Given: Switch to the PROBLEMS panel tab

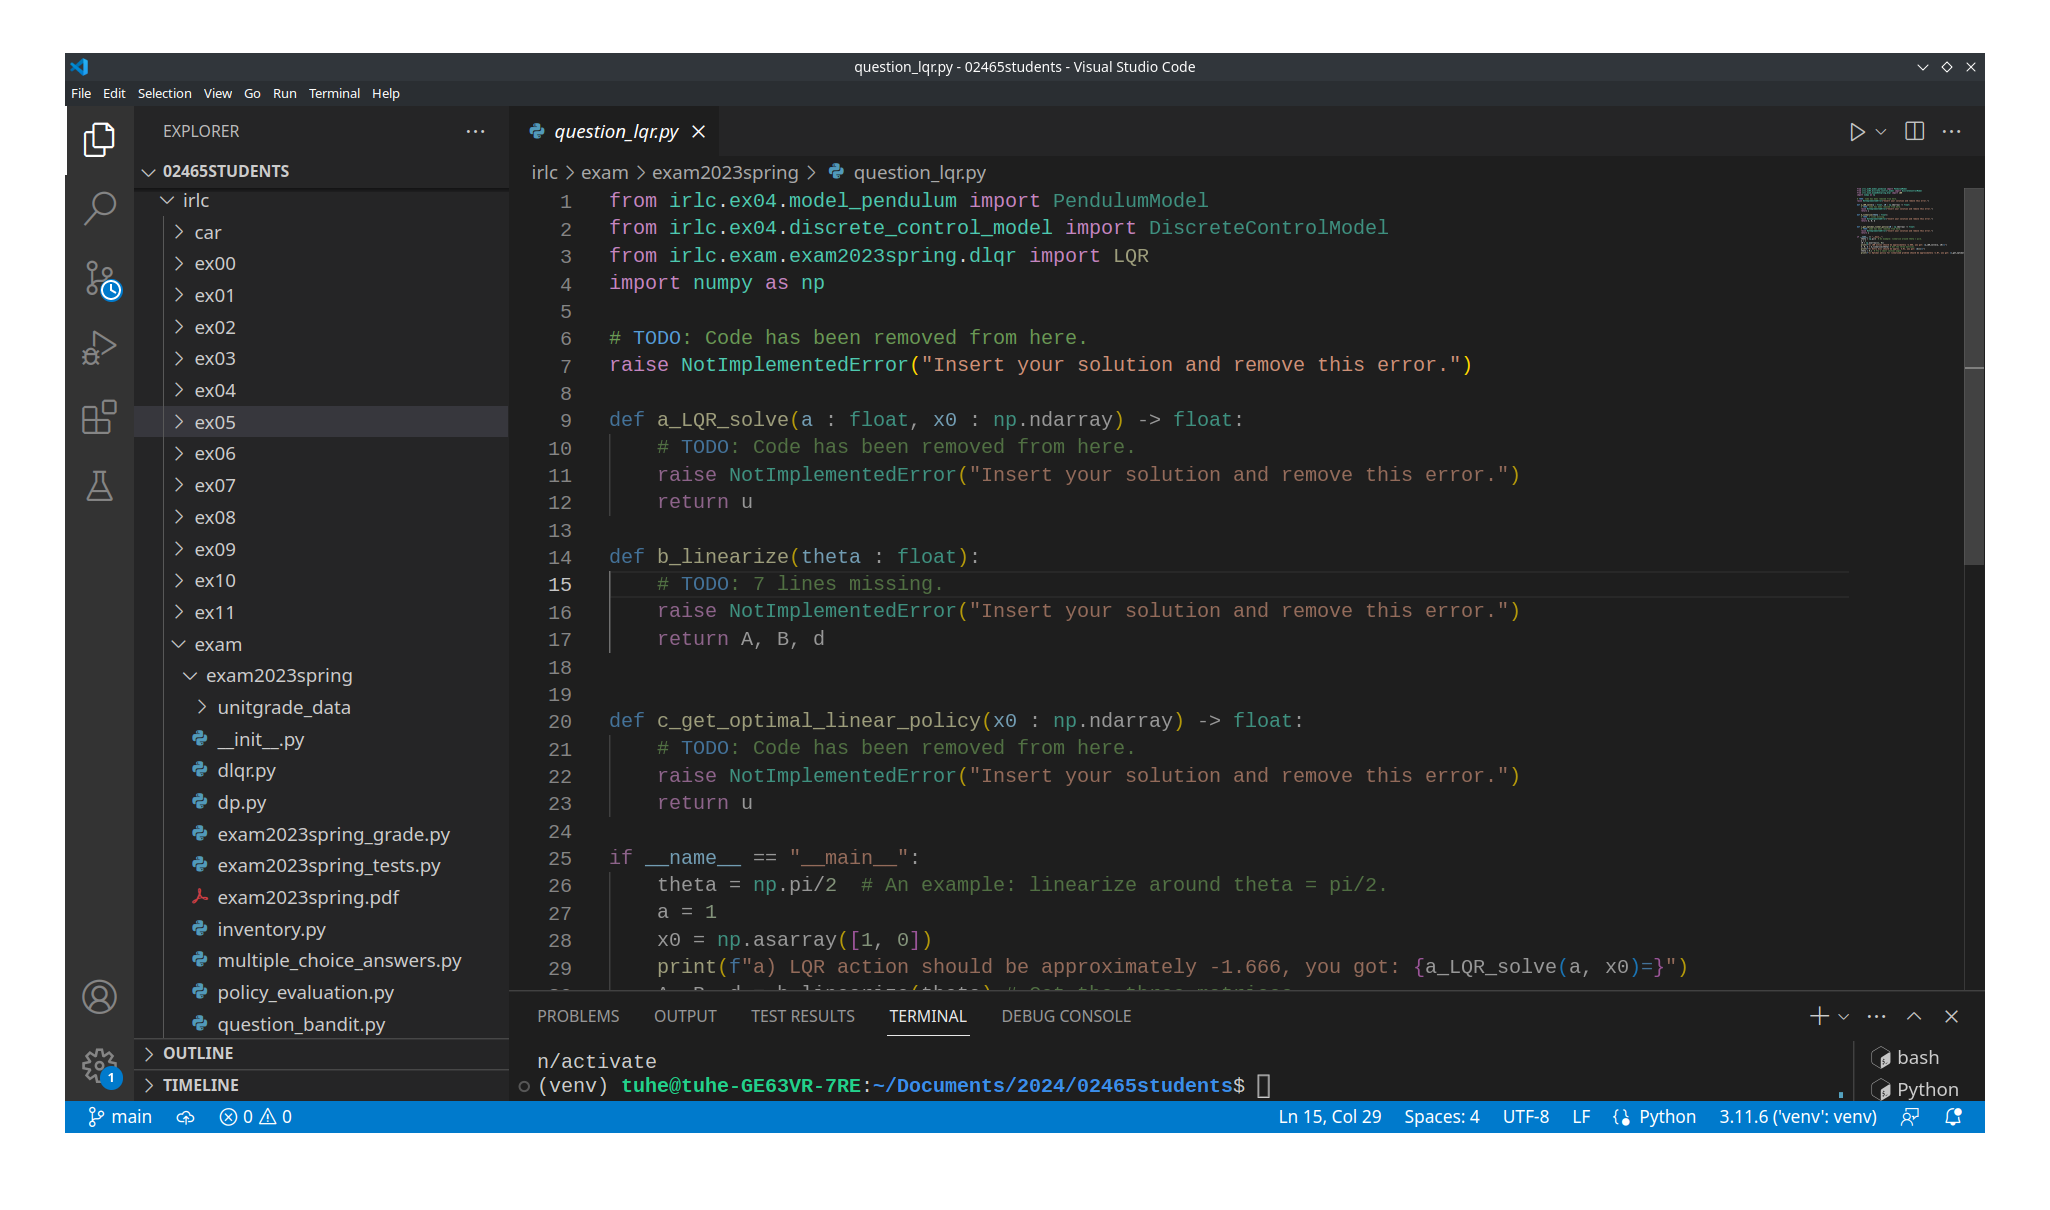Looking at the screenshot, I should pos(578,1016).
